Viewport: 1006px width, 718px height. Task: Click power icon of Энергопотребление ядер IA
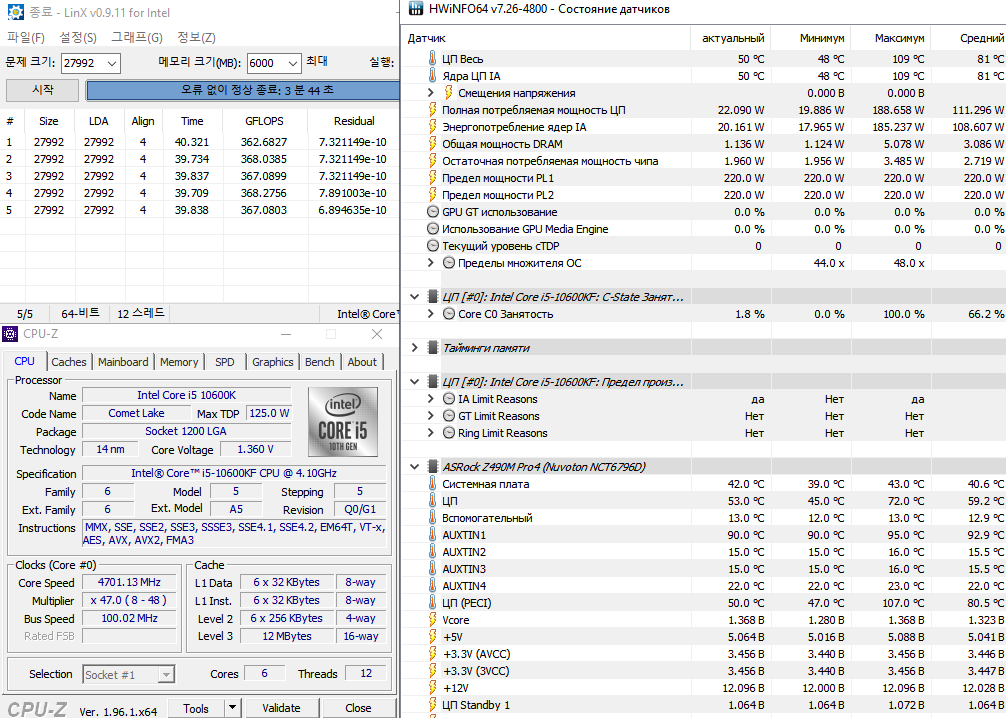(x=432, y=127)
